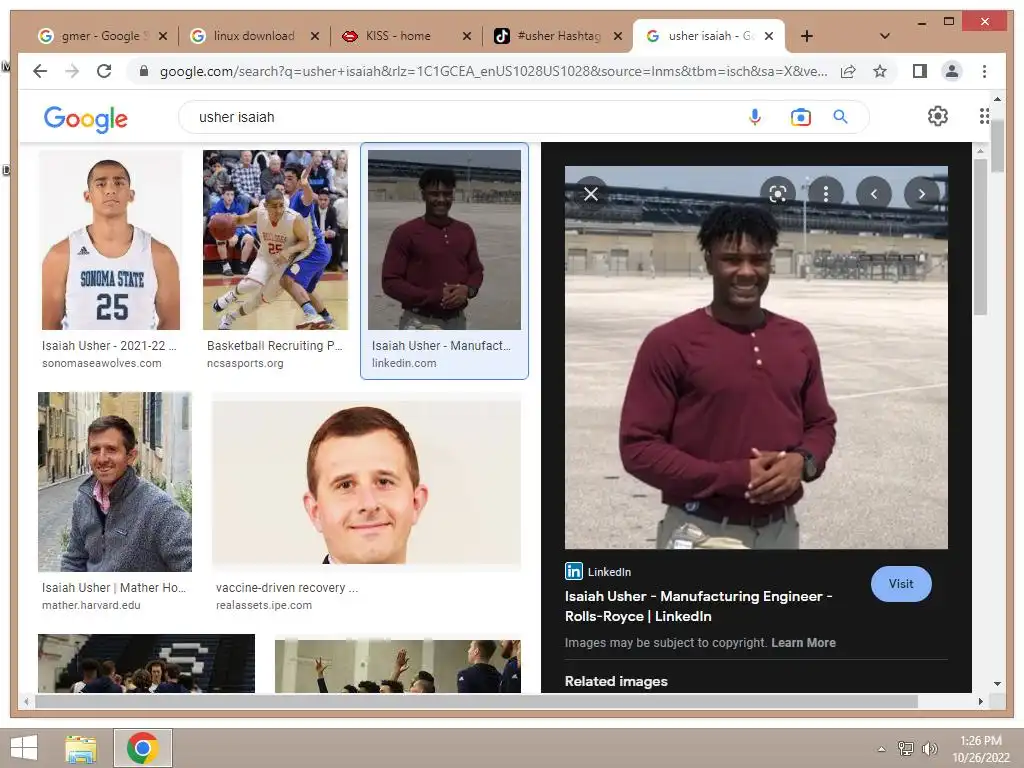Image resolution: width=1024 pixels, height=768 pixels.
Task: Click the padlock site info icon
Action: point(144,71)
